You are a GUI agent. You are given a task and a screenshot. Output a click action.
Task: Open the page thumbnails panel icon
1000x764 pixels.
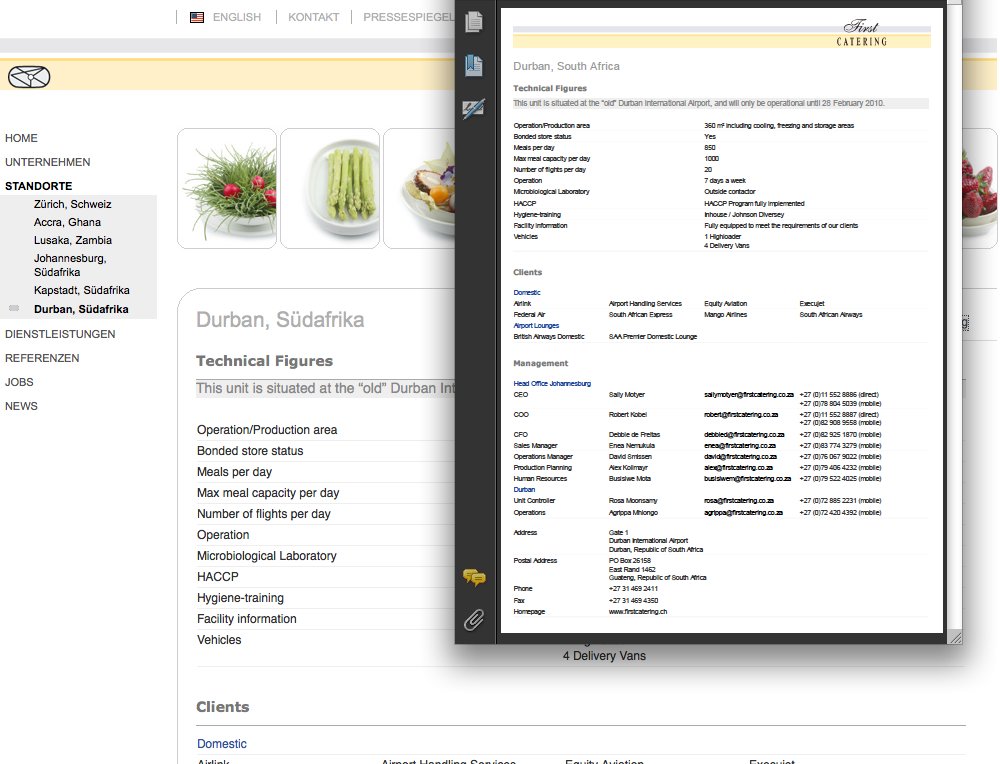click(x=474, y=22)
